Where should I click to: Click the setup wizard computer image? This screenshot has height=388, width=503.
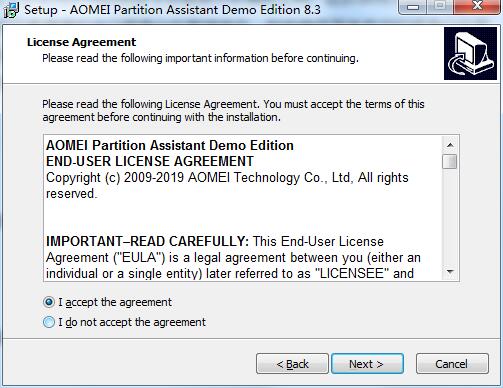pos(470,54)
